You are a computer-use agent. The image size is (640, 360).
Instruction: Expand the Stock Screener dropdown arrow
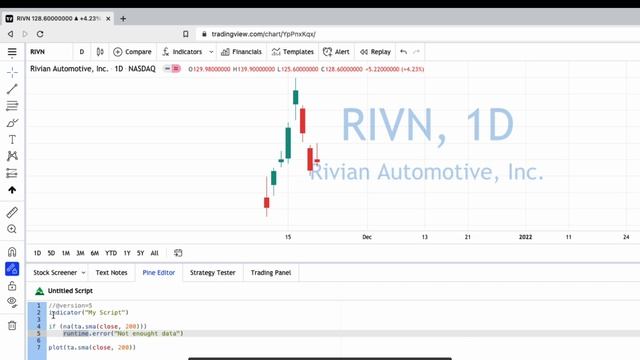(83, 273)
